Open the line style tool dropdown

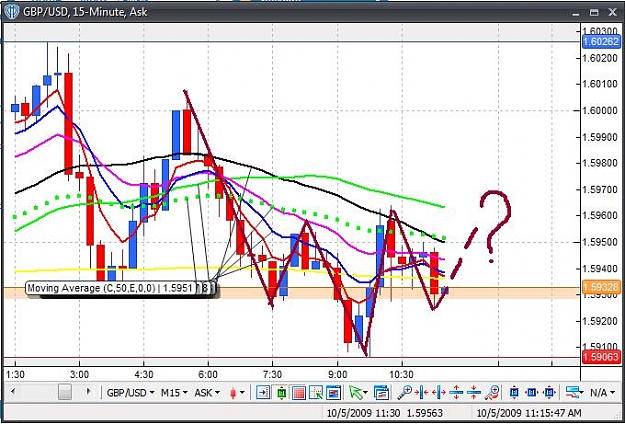click(574, 393)
